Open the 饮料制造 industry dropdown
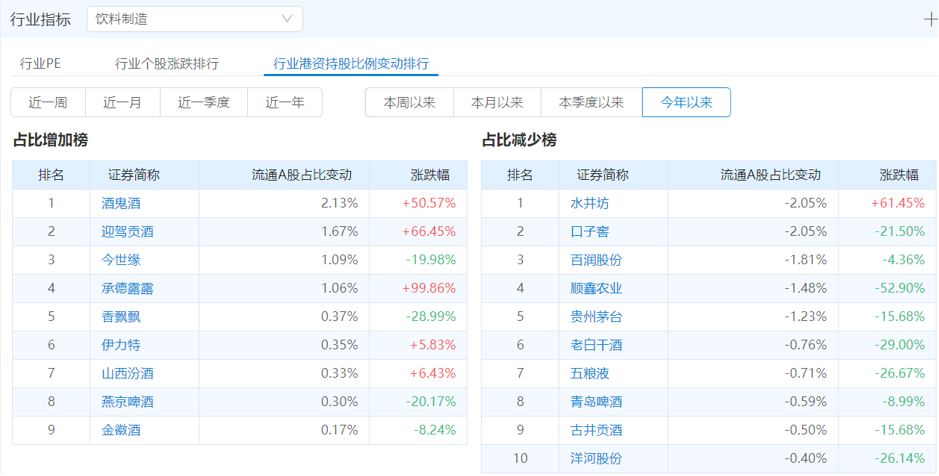Screen dimensions: 939x476 pyautogui.click(x=195, y=19)
